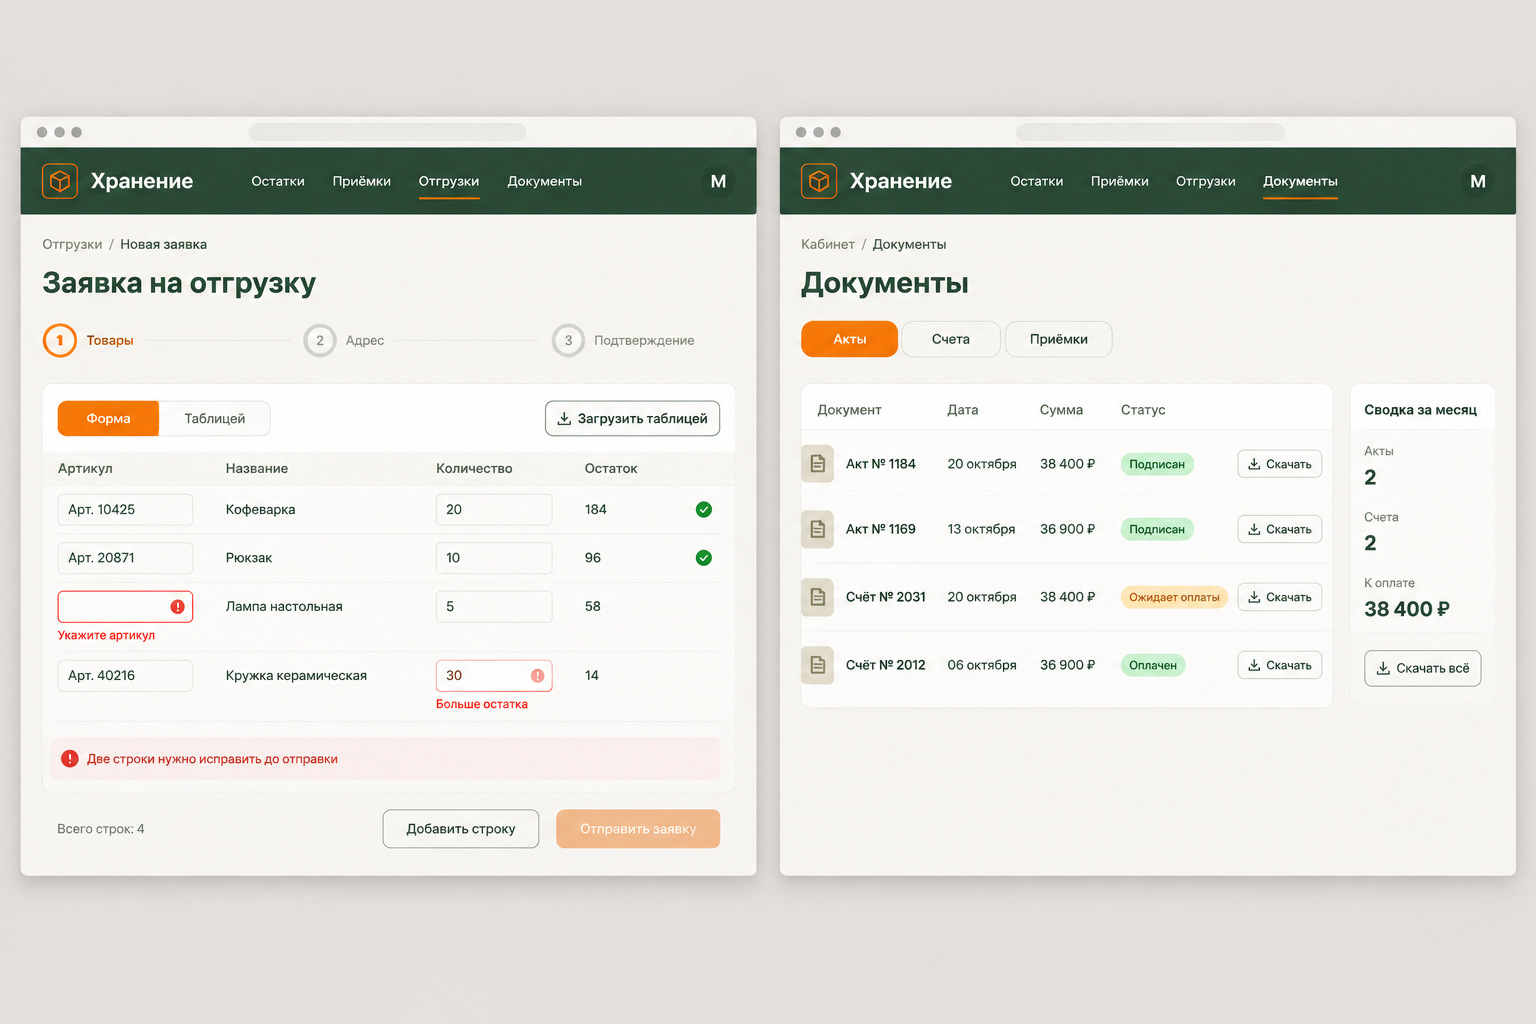Open Приёмки in the left window navigation
Screen dimensions: 1536x1024
362,181
